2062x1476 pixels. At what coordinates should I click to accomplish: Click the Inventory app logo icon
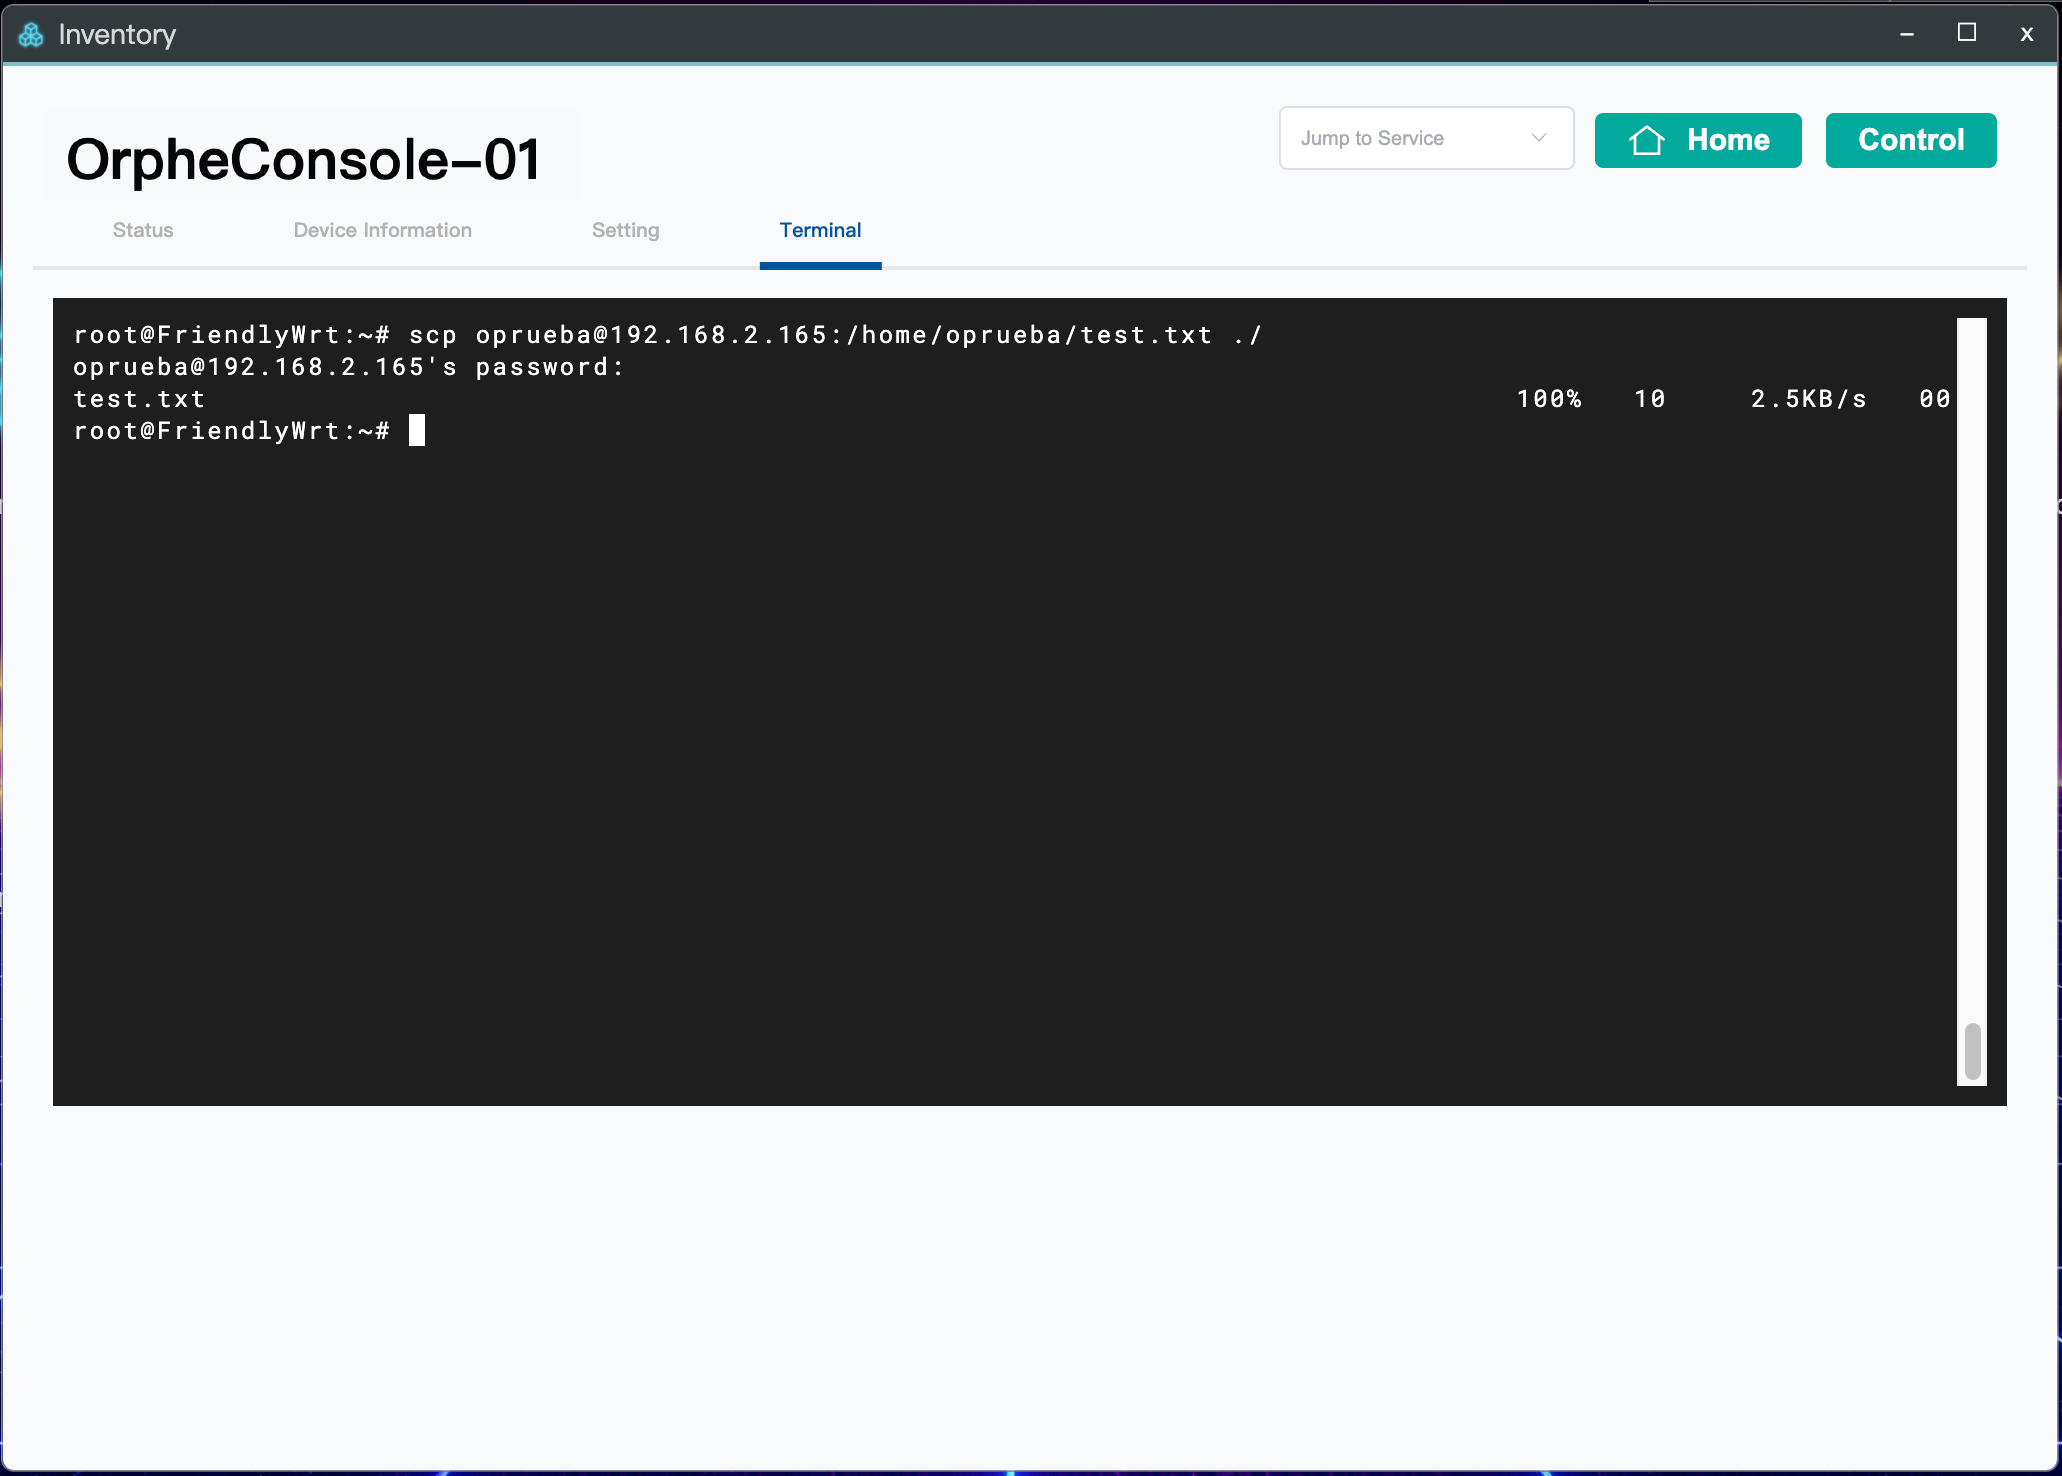click(31, 35)
